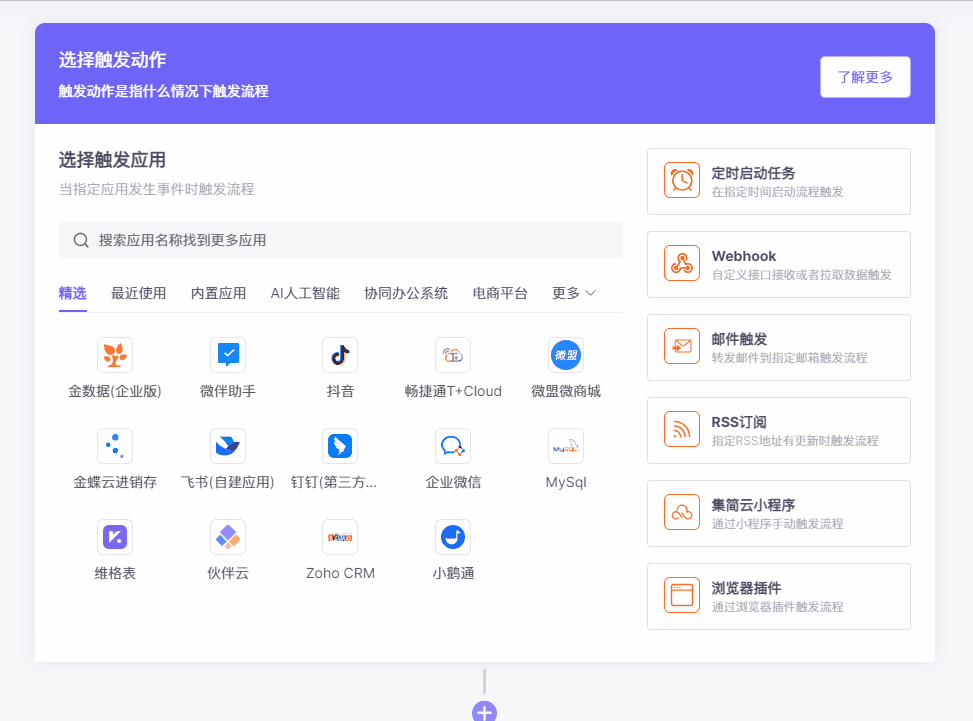Expand the 更多 categories dropdown
The height and width of the screenshot is (721, 973).
click(574, 293)
